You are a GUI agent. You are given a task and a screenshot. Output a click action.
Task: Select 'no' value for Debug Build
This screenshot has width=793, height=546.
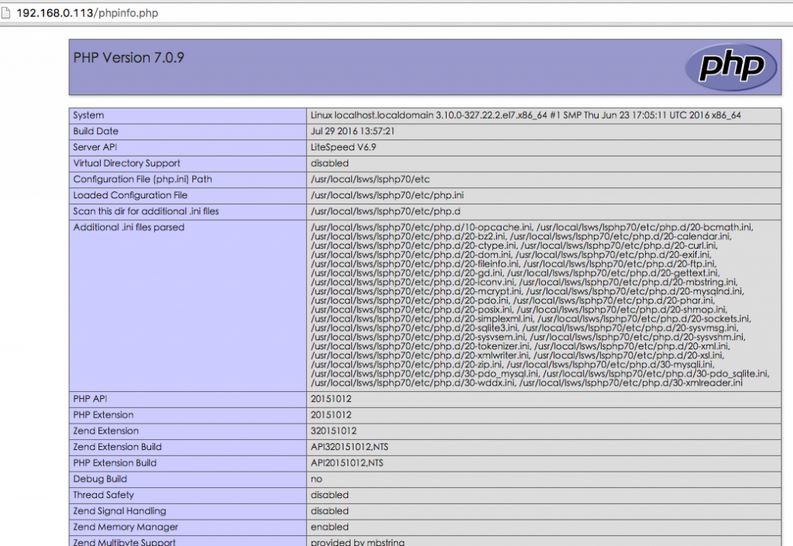point(317,479)
